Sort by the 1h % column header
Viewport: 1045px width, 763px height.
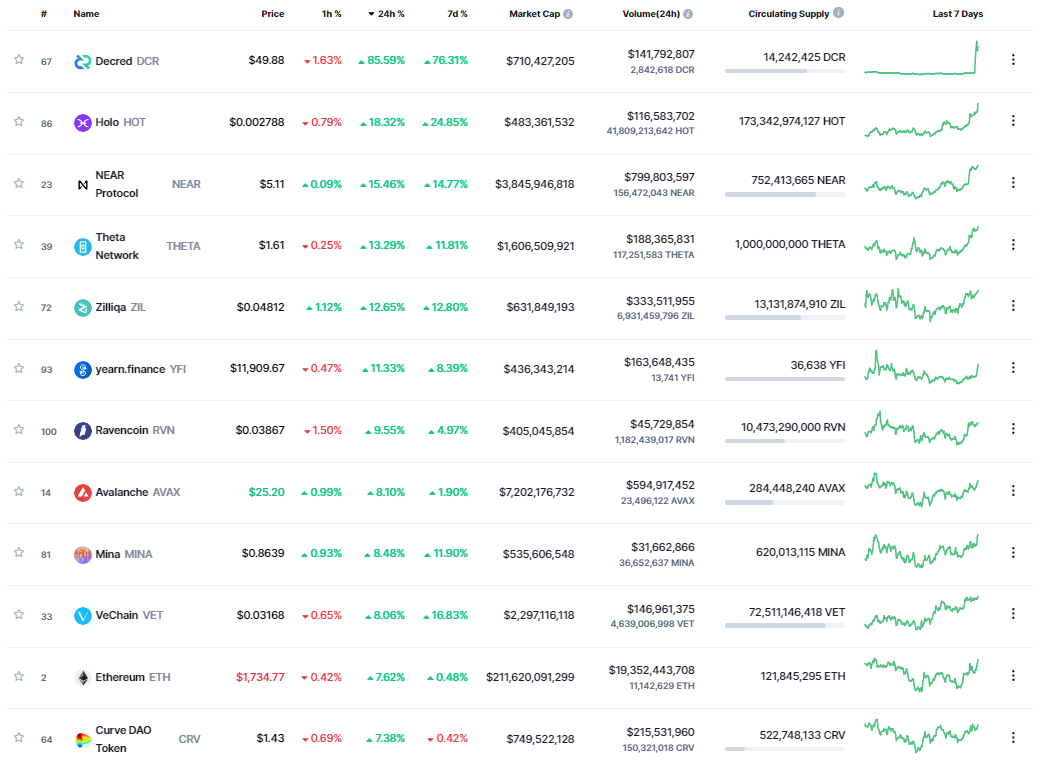(332, 14)
